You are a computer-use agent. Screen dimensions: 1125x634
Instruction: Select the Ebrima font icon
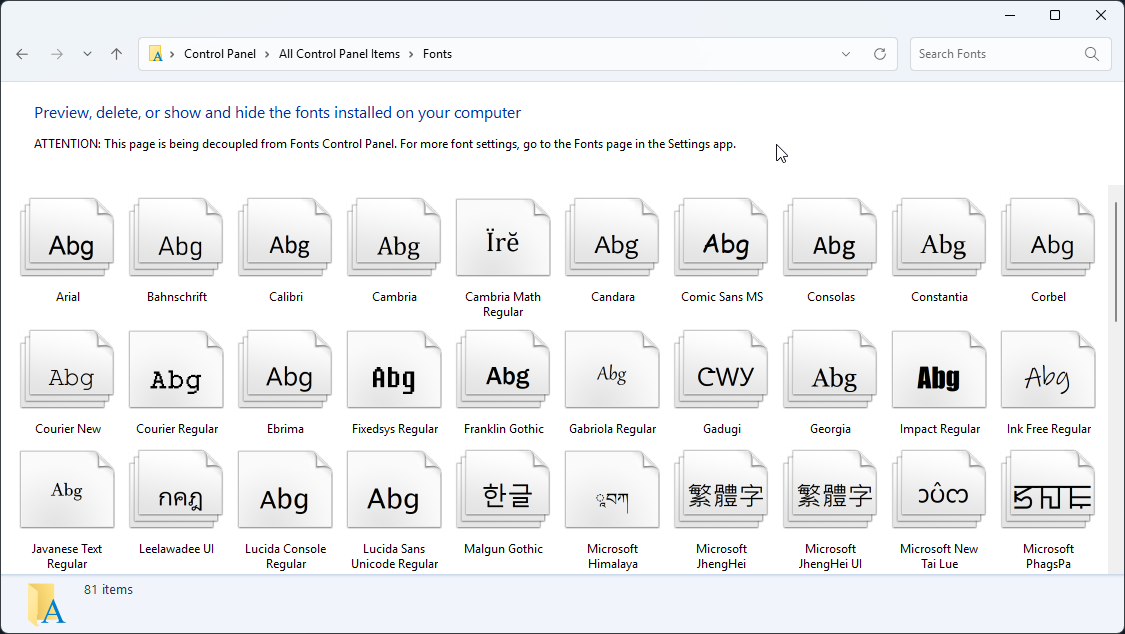tap(286, 369)
